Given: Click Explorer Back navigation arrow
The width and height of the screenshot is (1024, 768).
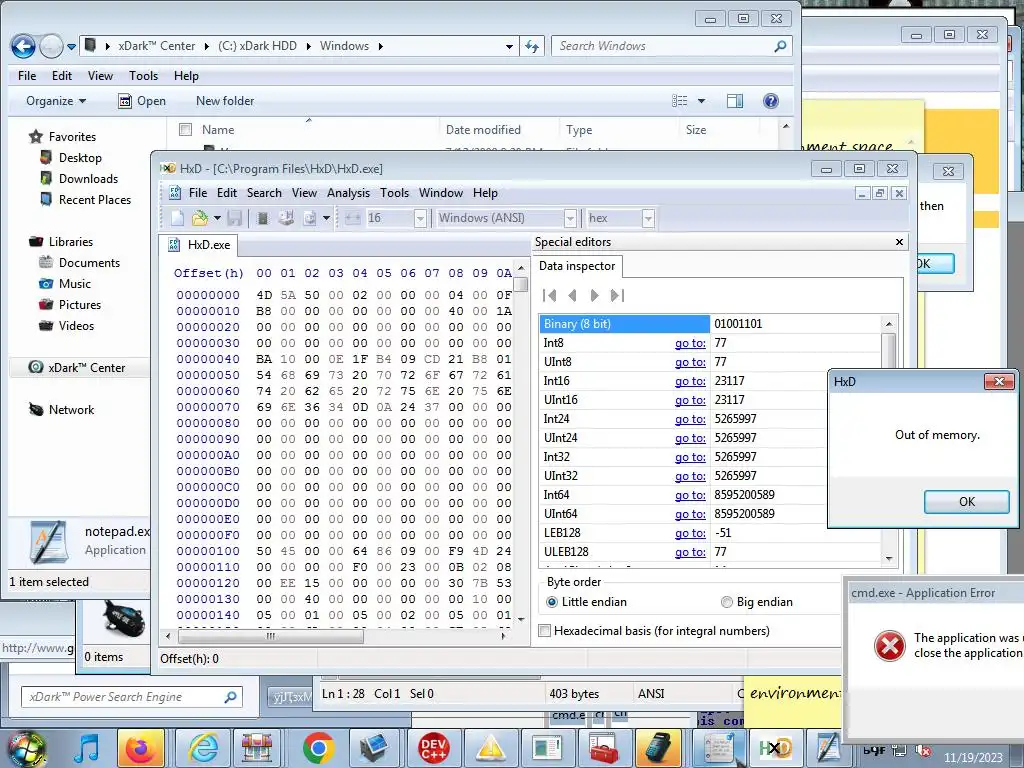Looking at the screenshot, I should [23, 46].
